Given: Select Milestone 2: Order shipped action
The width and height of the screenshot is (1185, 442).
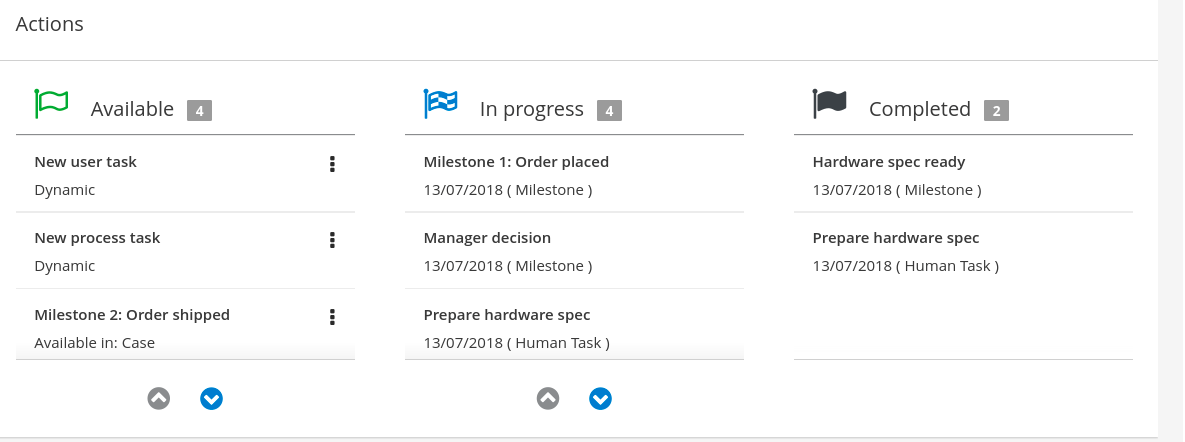Looking at the screenshot, I should [x=132, y=315].
